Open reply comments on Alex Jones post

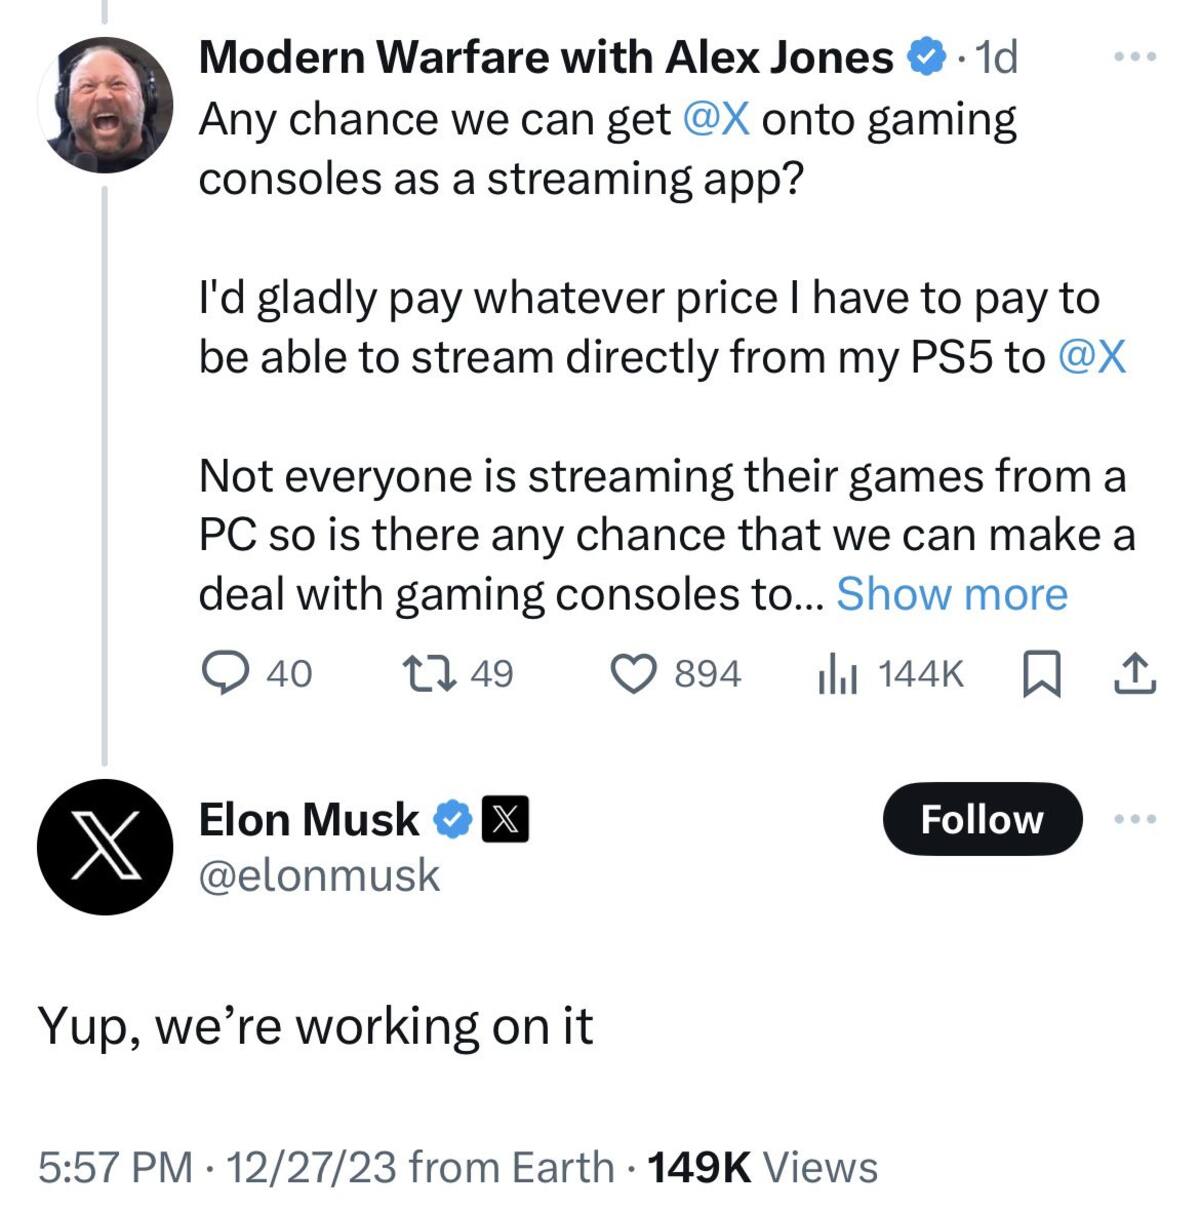pyautogui.click(x=257, y=674)
